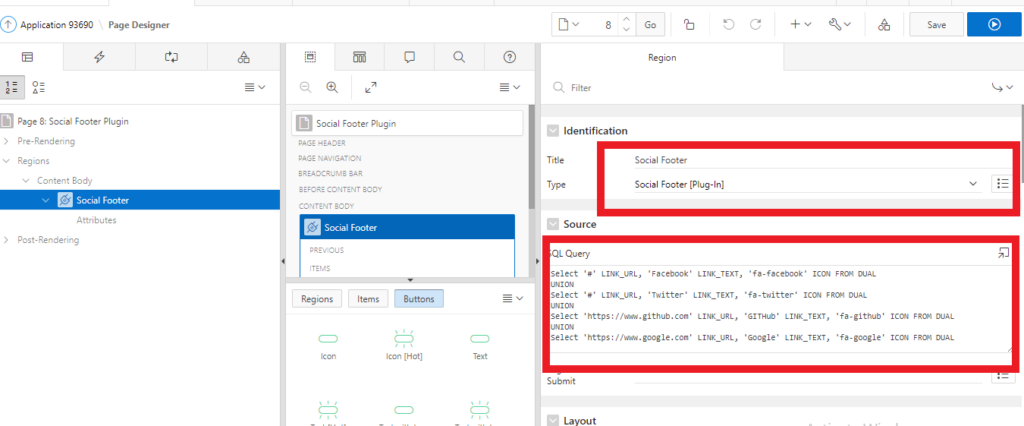Switch to the Dynamic Actions lightning tab
Viewport: 1024px width, 426px height.
click(99, 57)
